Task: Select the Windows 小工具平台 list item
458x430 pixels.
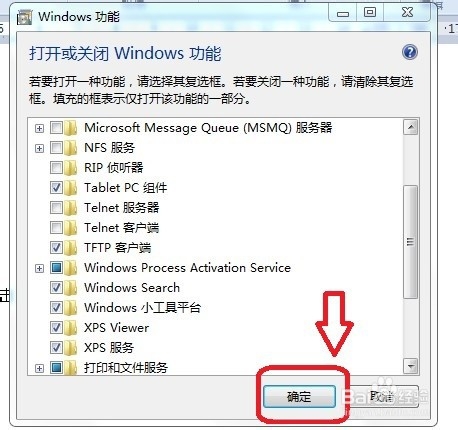Action: 142,308
